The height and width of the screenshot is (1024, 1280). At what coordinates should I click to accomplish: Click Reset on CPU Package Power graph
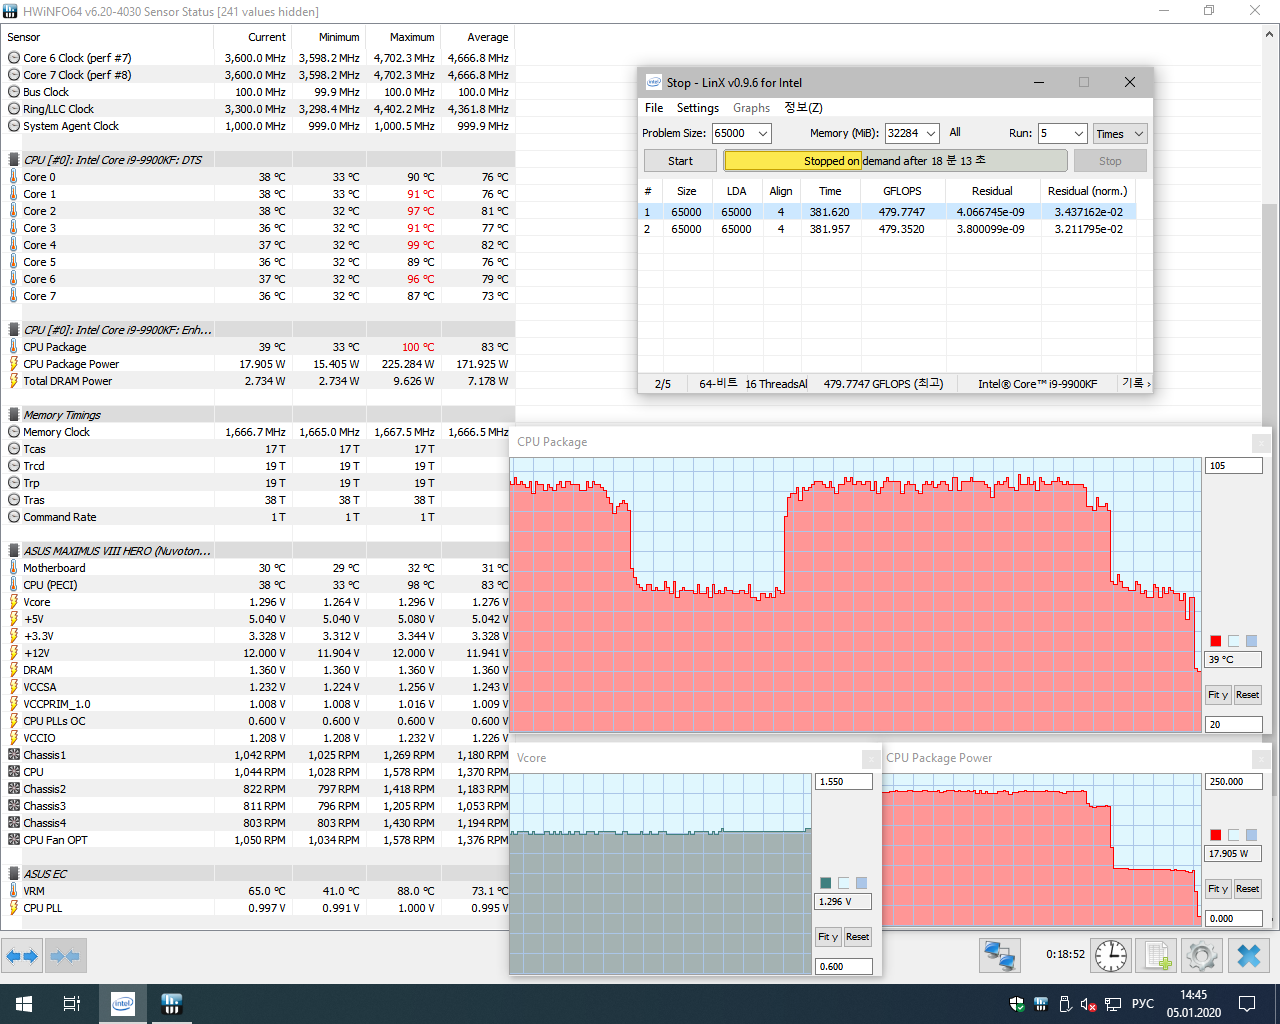[1247, 889]
